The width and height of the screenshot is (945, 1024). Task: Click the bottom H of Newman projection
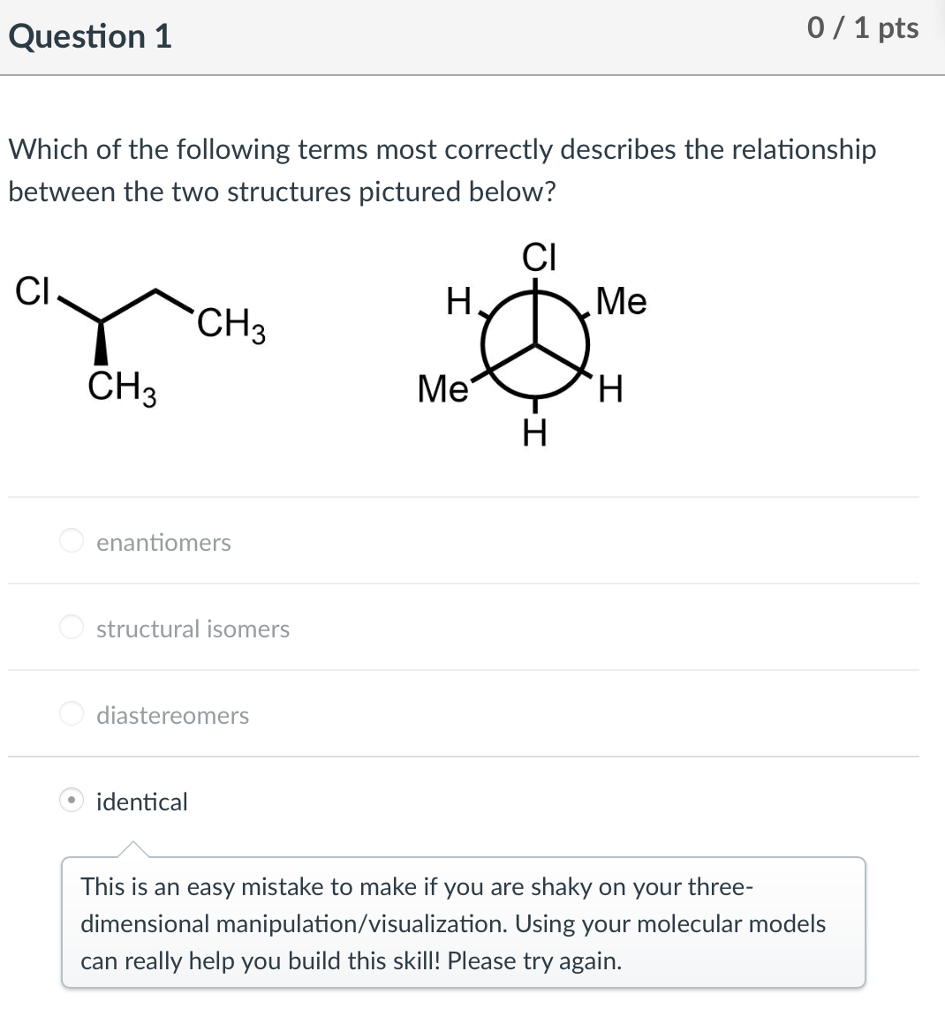point(535,432)
